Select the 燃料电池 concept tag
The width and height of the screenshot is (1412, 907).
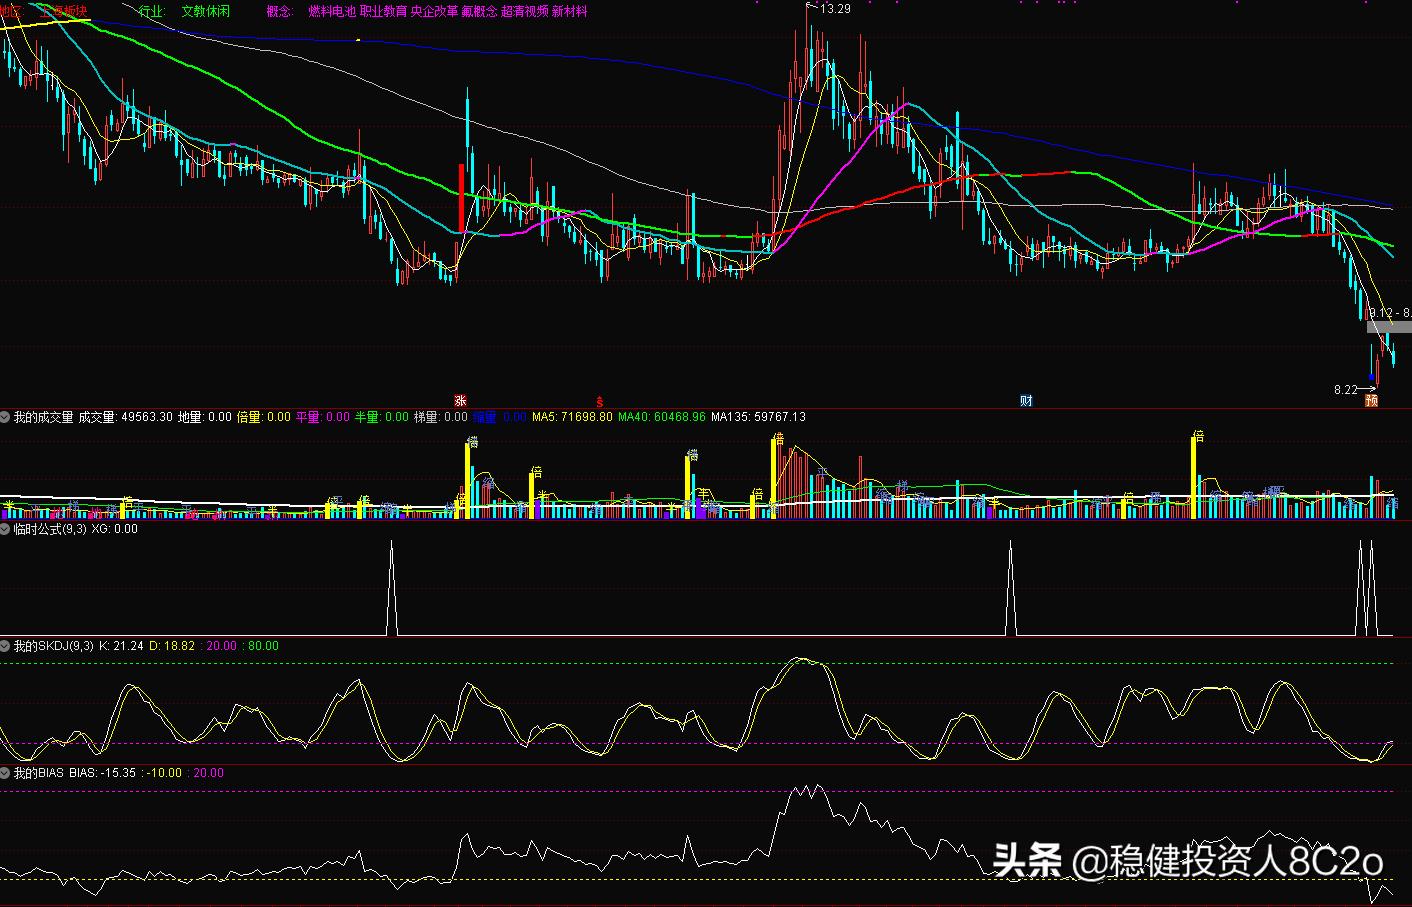pos(331,12)
